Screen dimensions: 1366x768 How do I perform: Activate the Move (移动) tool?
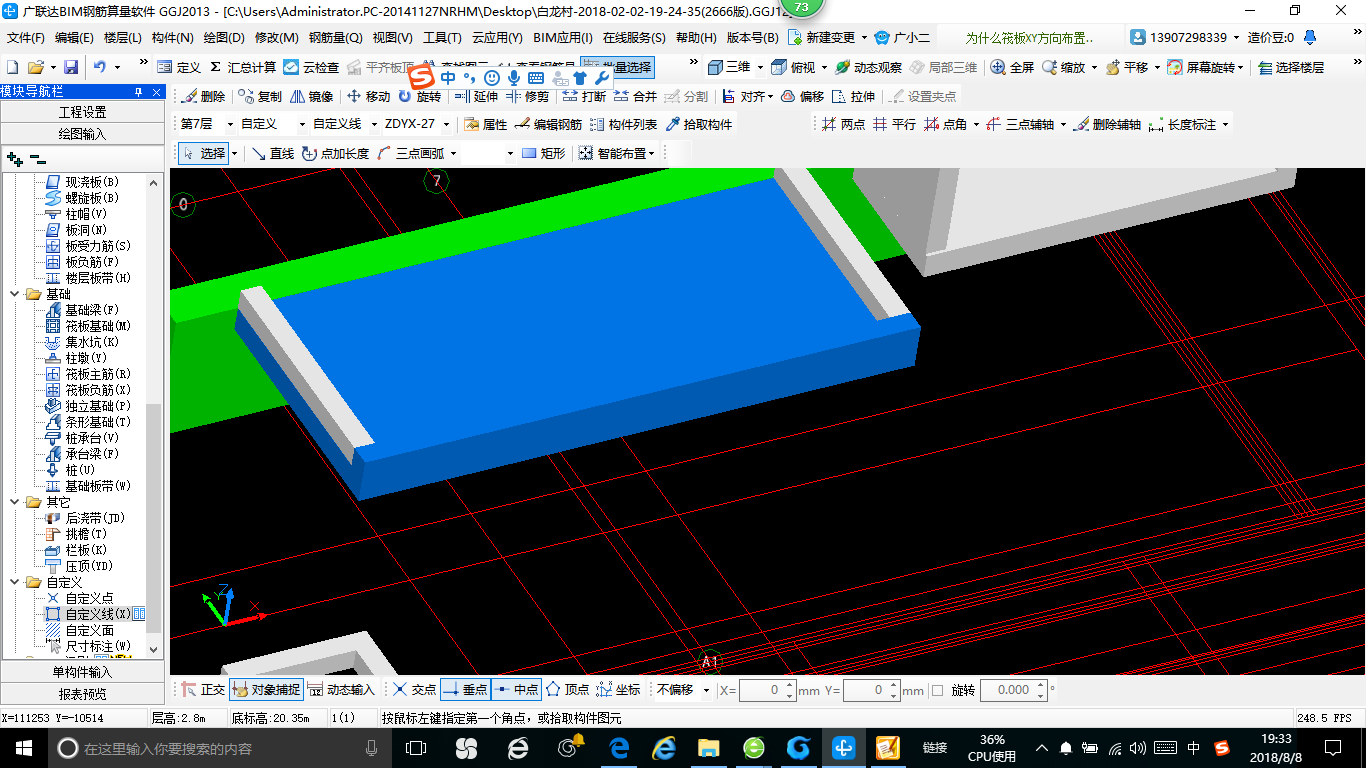(369, 97)
